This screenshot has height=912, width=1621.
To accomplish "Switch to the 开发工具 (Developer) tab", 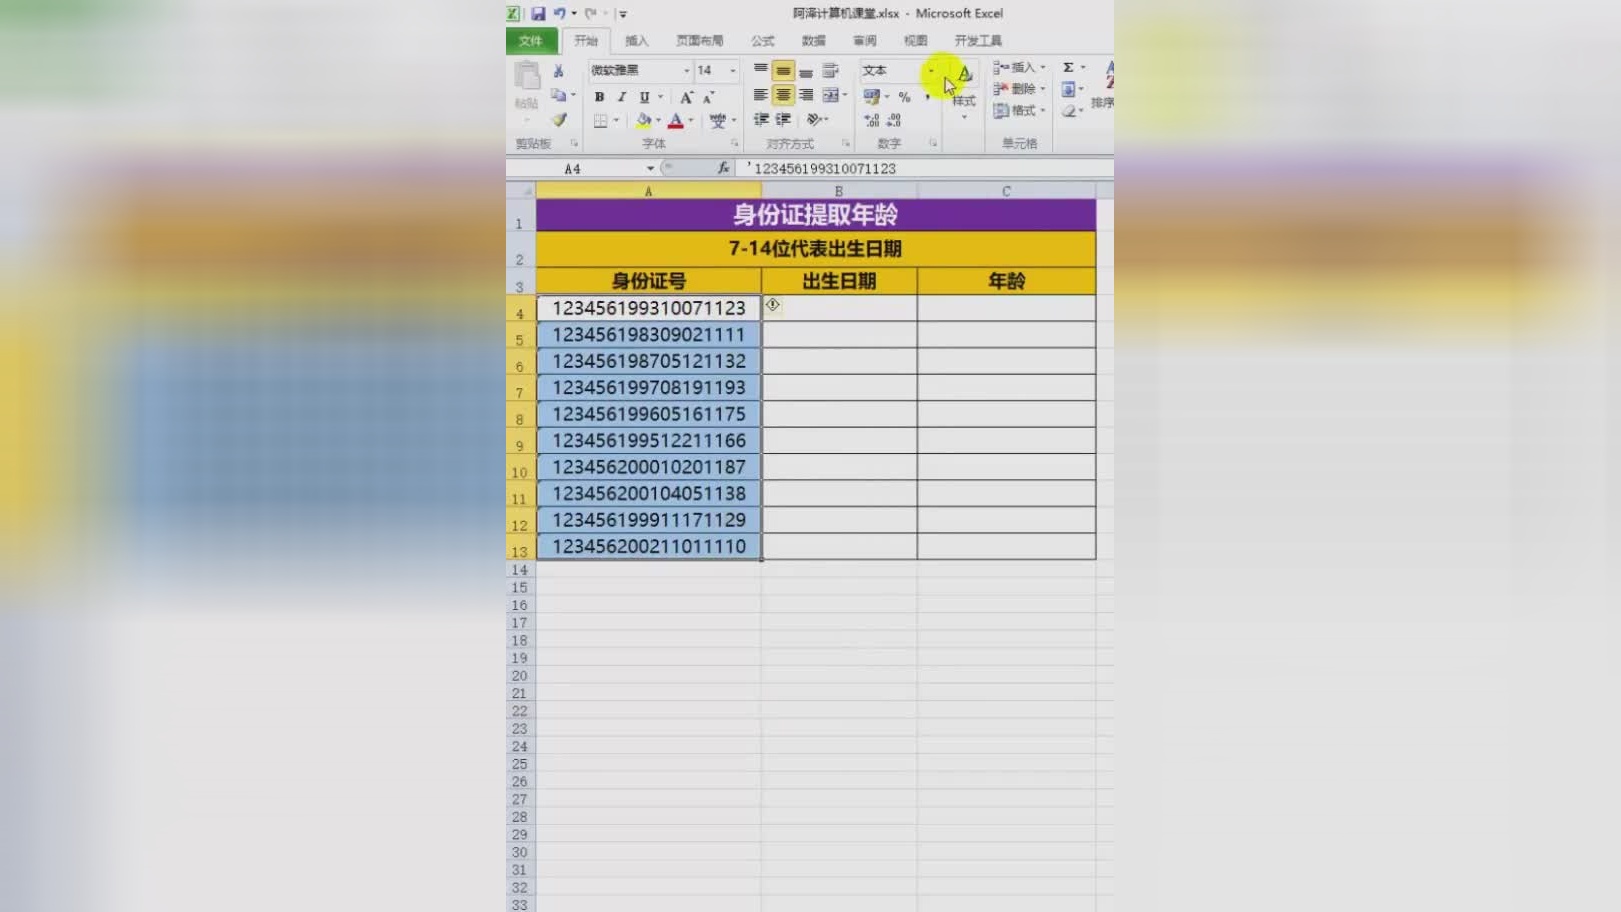I will [x=978, y=41].
